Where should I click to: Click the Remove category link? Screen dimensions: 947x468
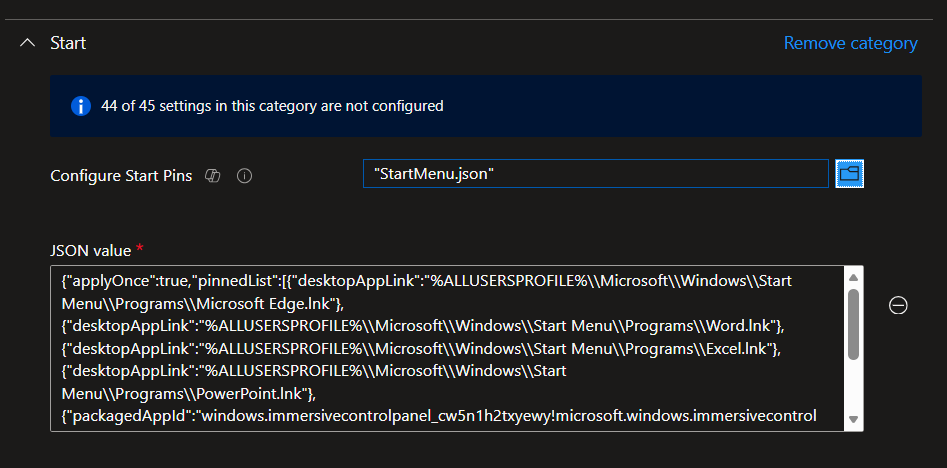click(x=850, y=43)
